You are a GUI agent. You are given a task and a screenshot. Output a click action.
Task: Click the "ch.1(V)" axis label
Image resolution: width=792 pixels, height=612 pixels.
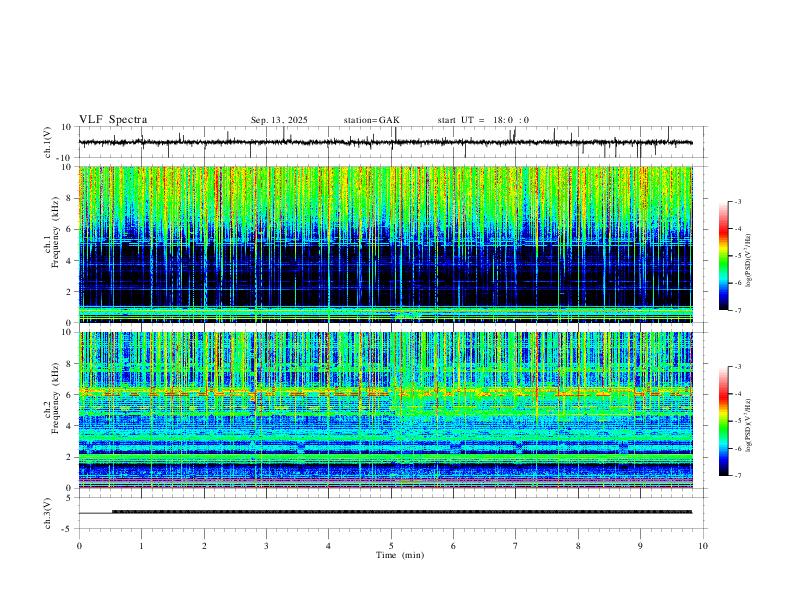[49, 142]
